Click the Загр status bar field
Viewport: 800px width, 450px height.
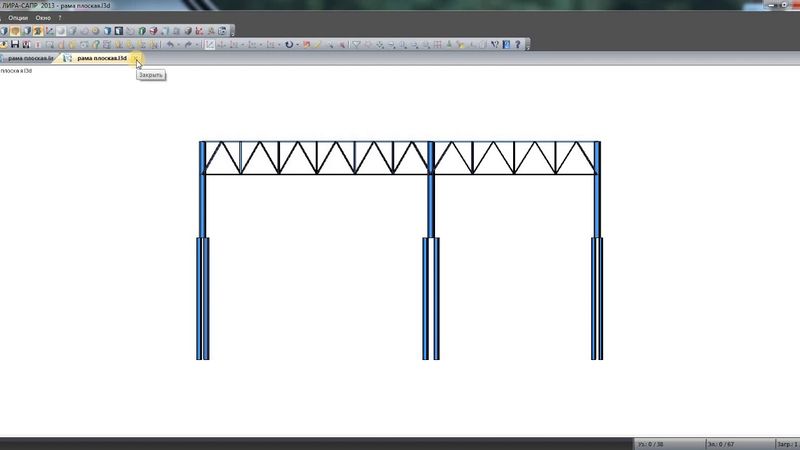click(x=787, y=444)
